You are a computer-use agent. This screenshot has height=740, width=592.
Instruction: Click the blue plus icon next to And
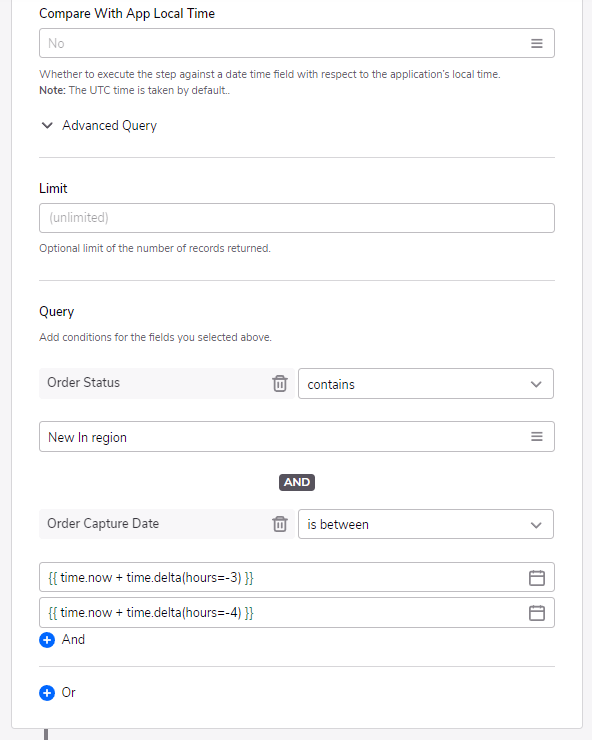click(x=47, y=640)
